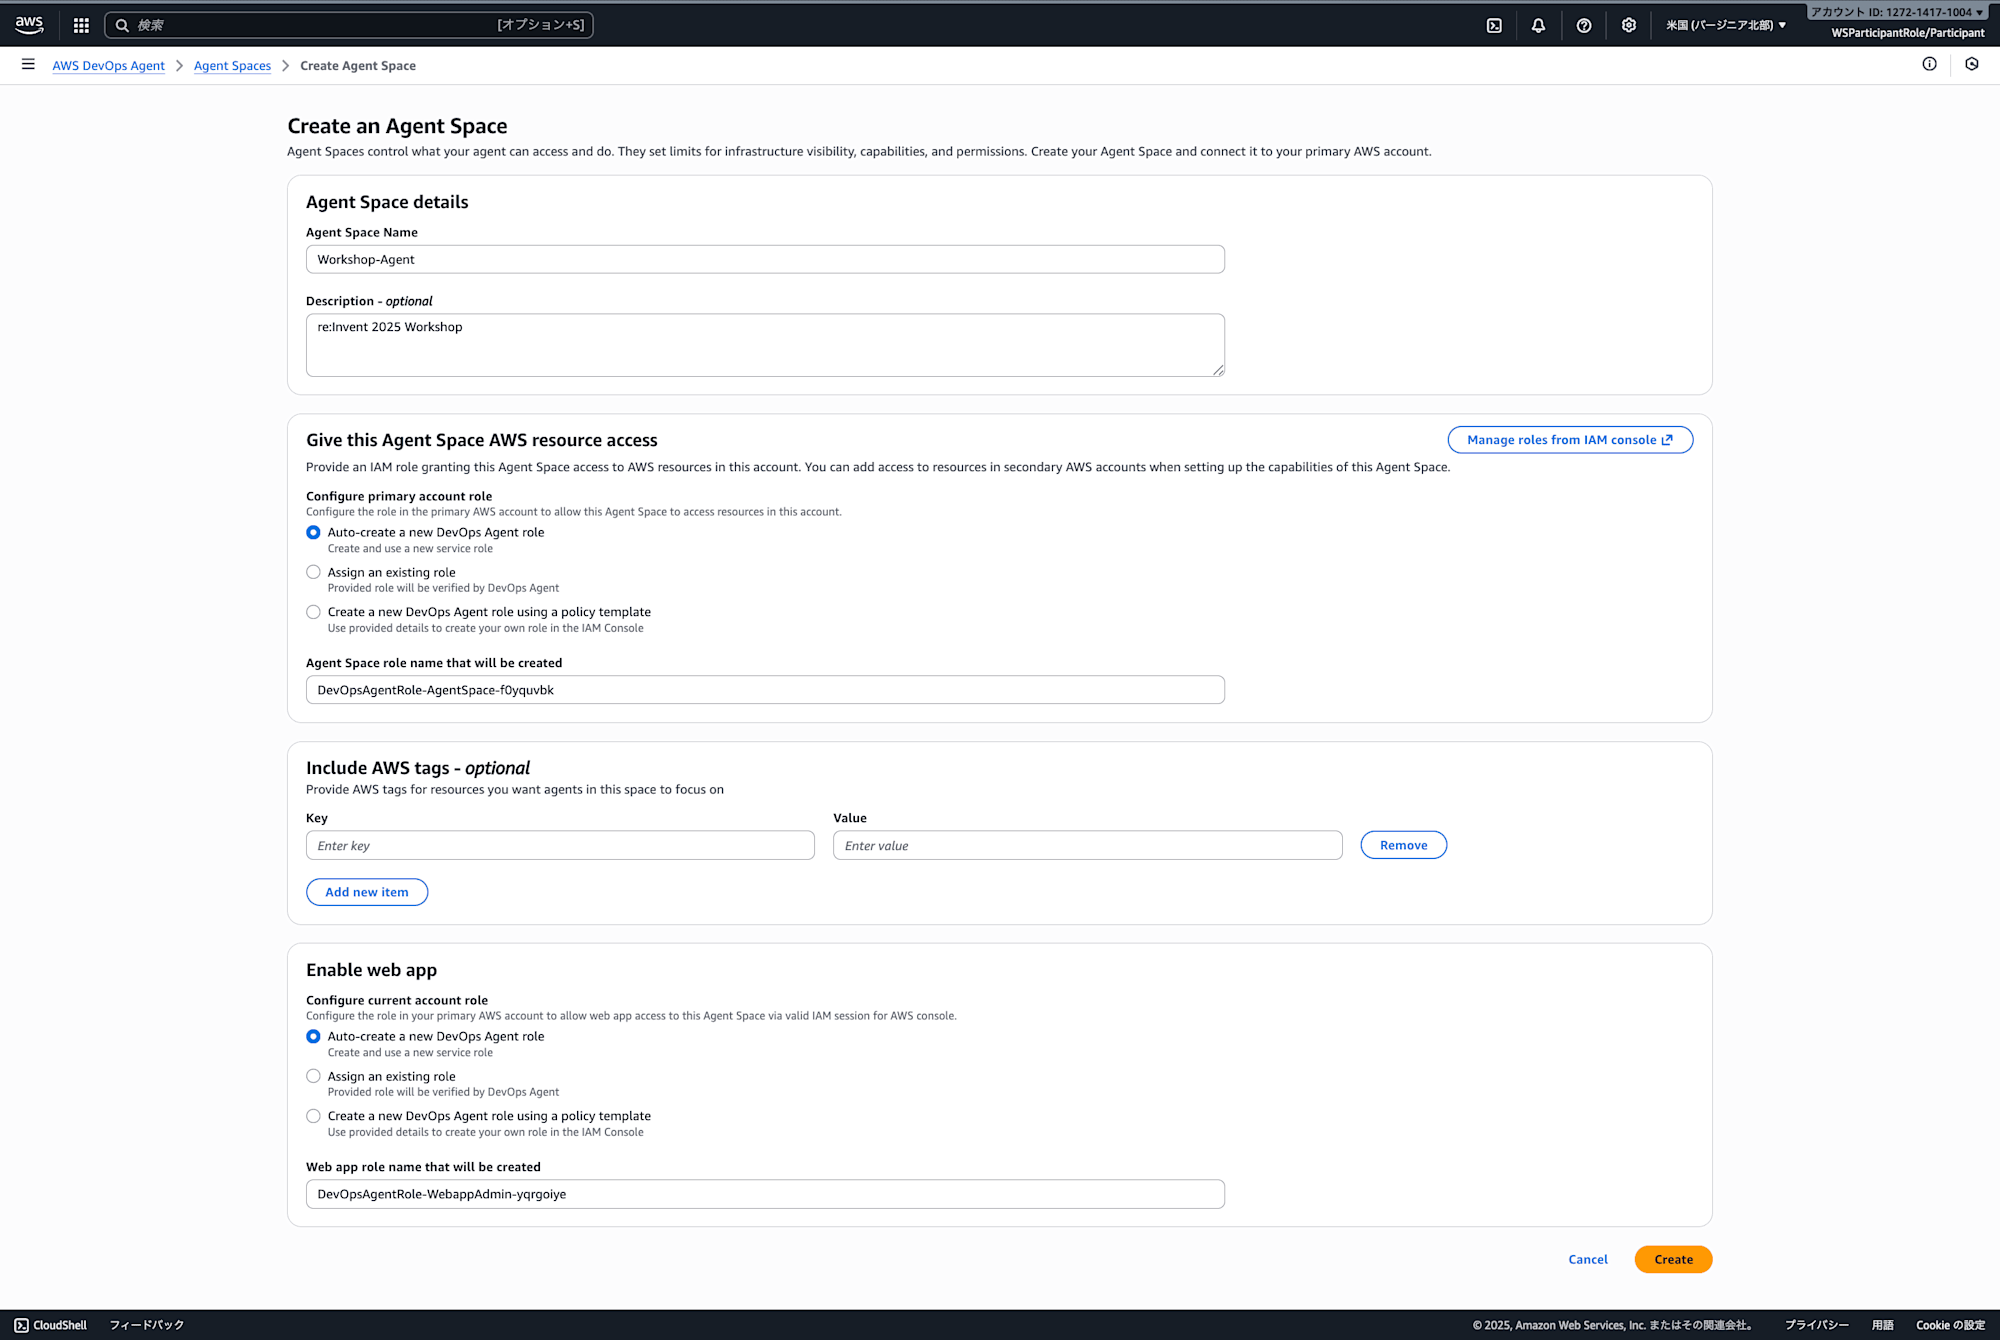The width and height of the screenshot is (2000, 1340).
Task: Open AWS DevOps Agent breadcrumb
Action: click(x=108, y=65)
